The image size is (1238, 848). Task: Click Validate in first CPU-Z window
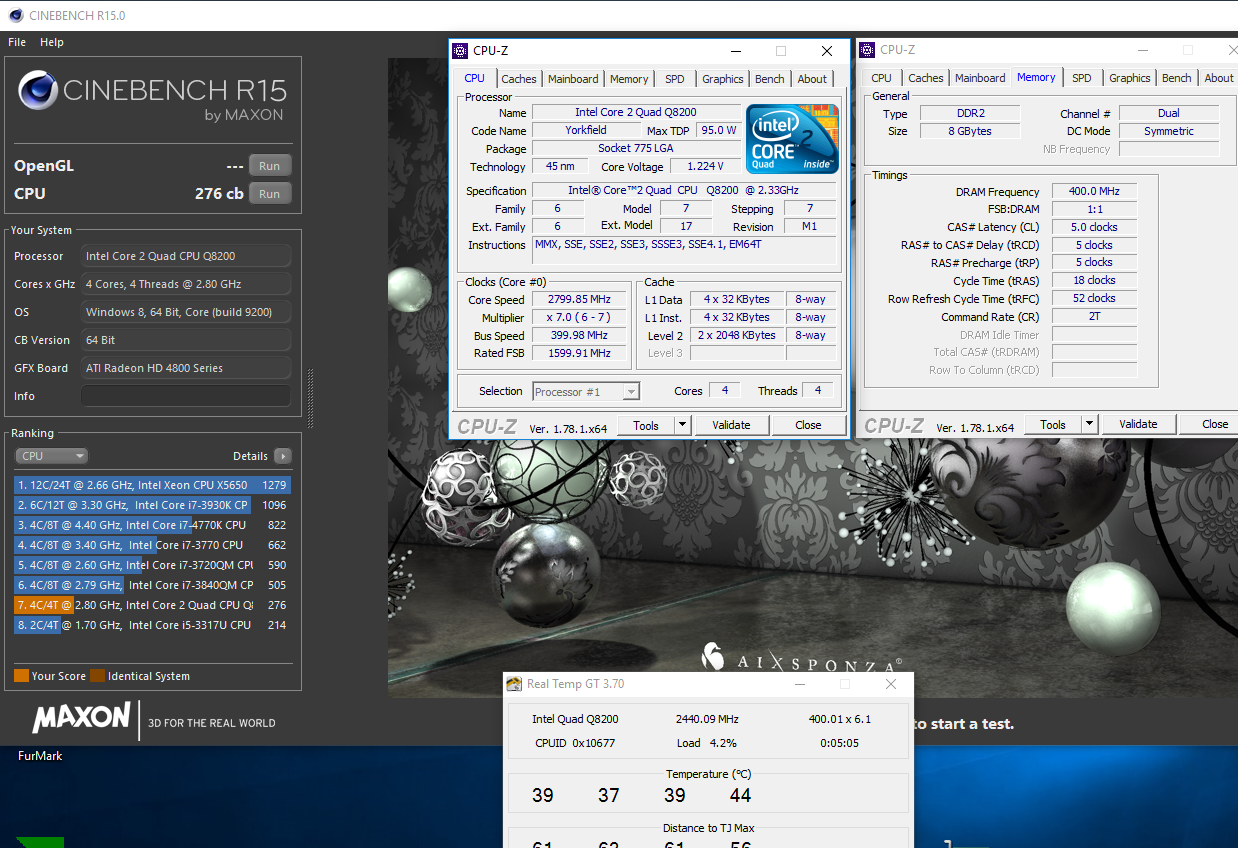(x=731, y=425)
